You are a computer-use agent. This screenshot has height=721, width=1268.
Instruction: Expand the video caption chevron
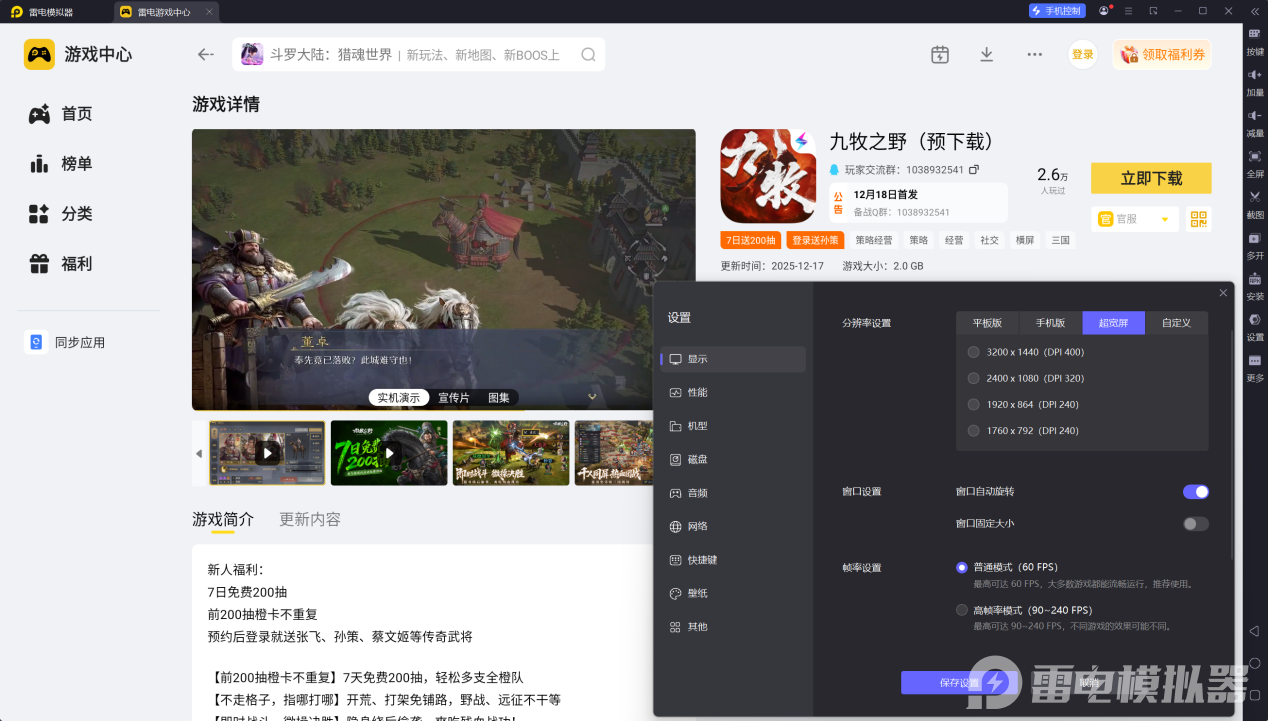(x=592, y=397)
